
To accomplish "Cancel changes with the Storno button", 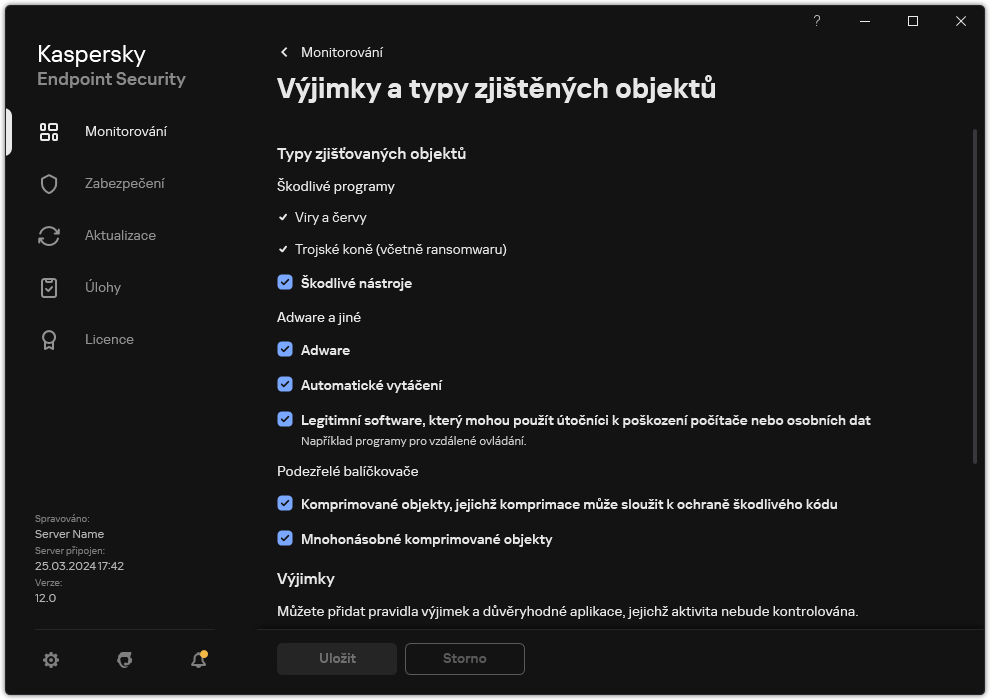I will click(464, 658).
